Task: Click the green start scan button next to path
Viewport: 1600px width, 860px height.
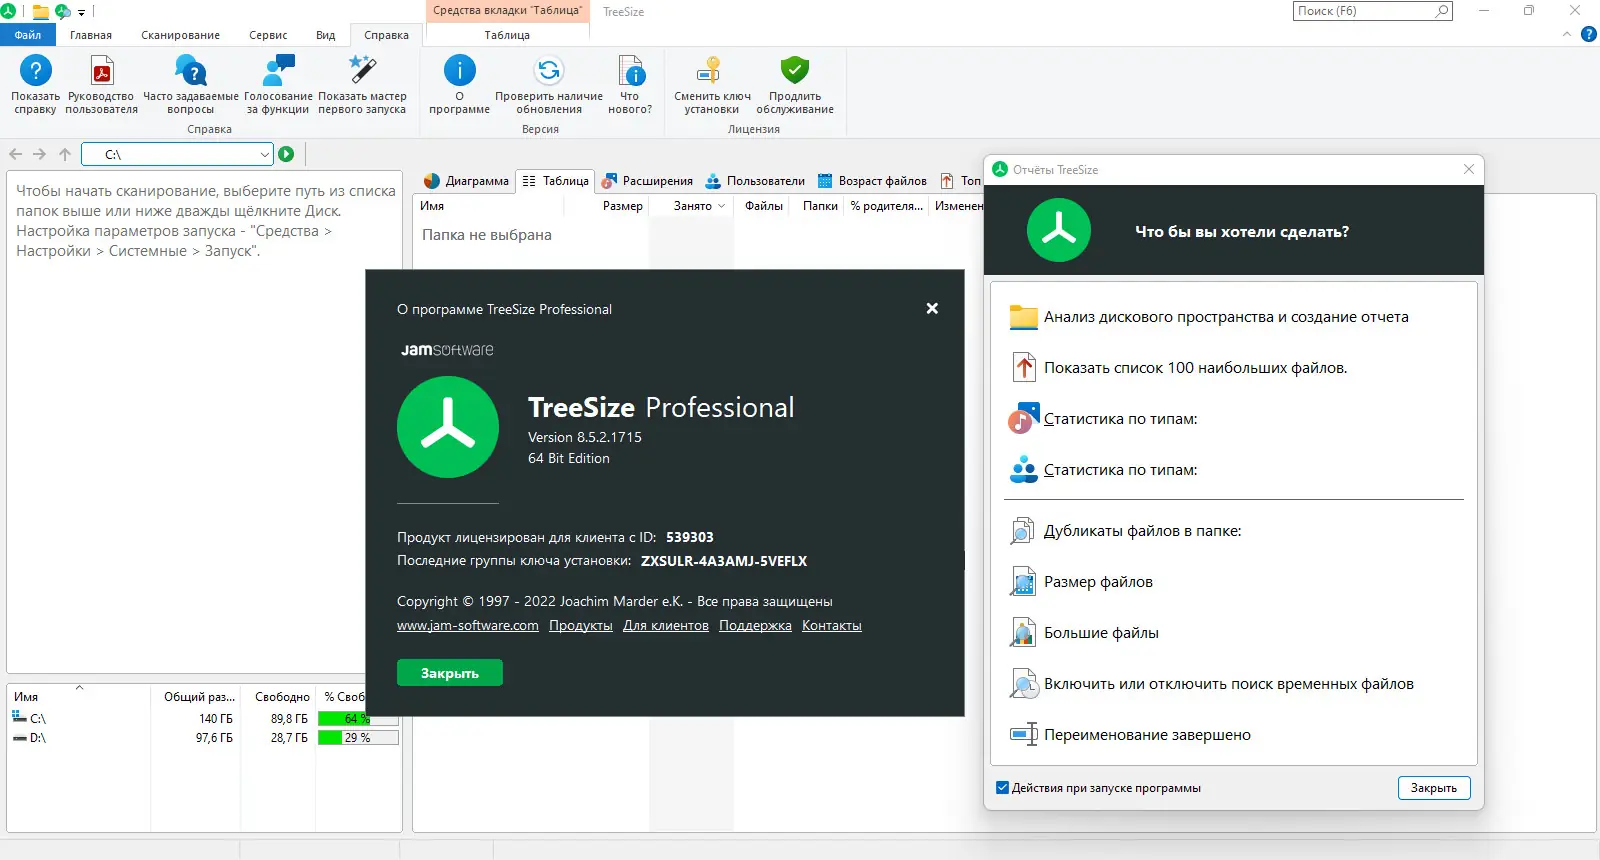Action: pyautogui.click(x=287, y=154)
